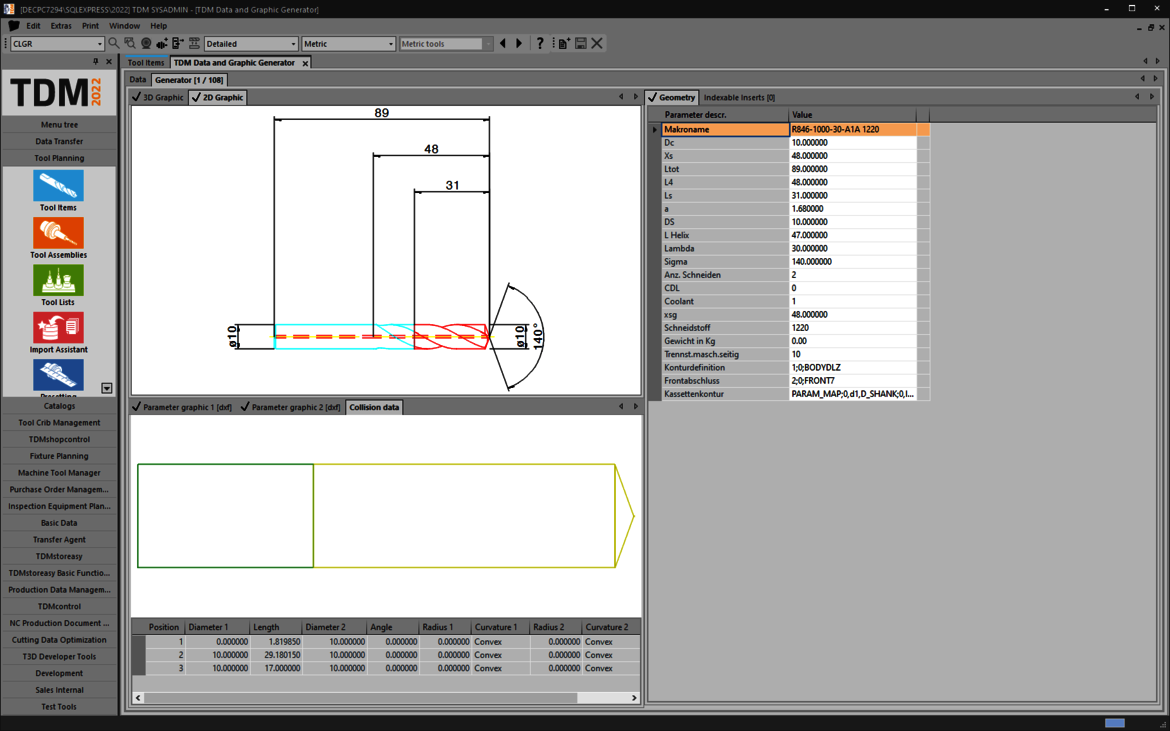Close the TDM Data and Graphic Generator tab

(x=304, y=63)
